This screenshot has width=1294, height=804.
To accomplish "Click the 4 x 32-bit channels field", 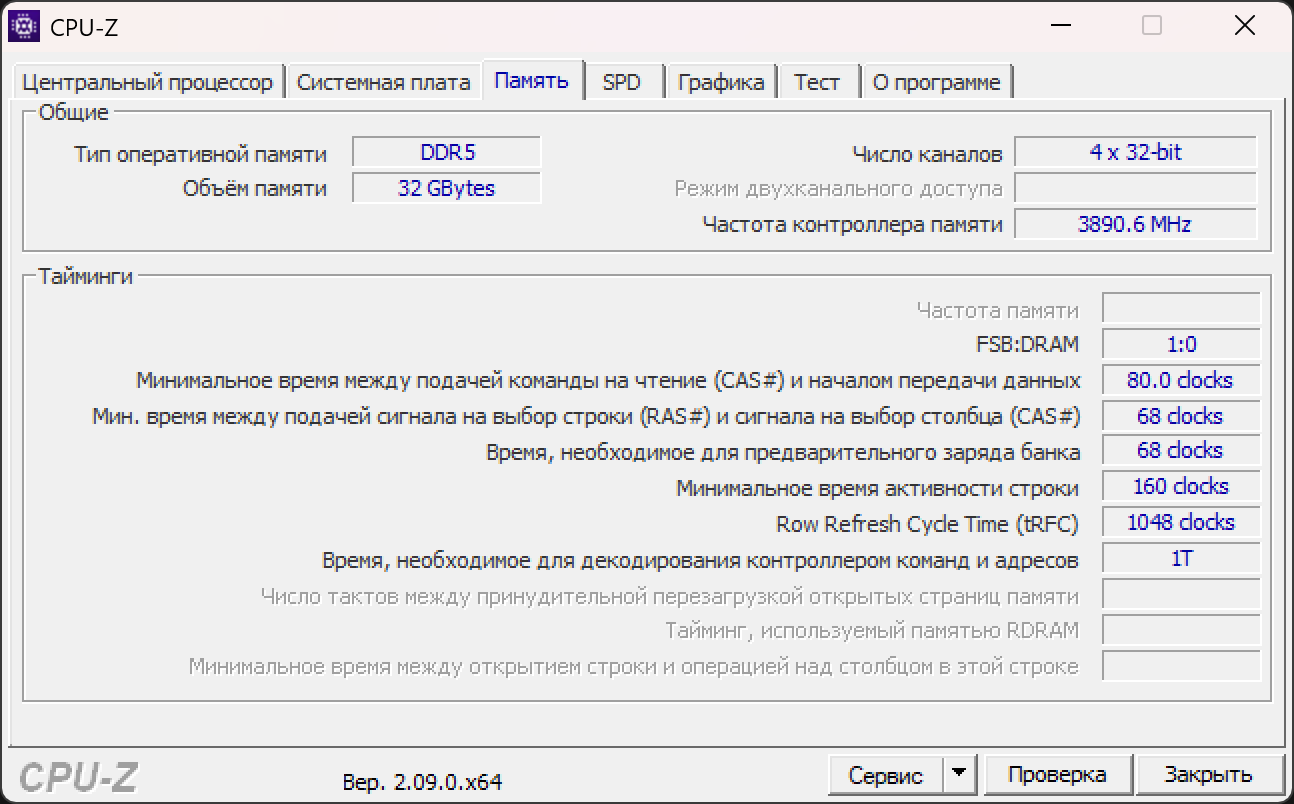I will (1136, 152).
